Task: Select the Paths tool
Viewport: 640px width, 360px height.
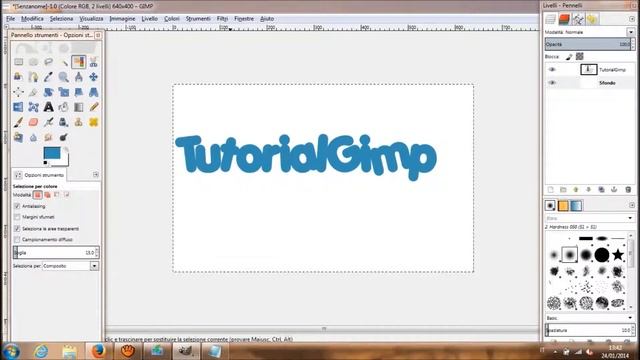Action: [x=33, y=77]
